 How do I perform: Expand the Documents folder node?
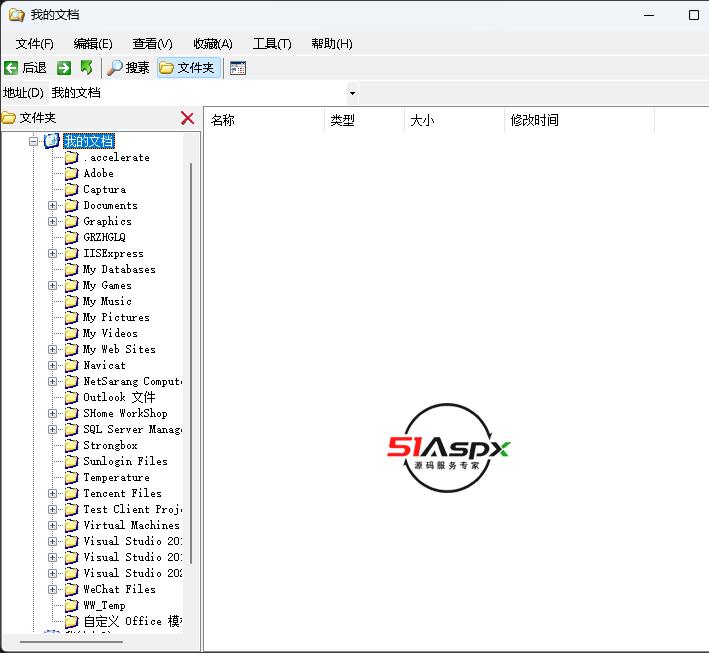[x=53, y=205]
